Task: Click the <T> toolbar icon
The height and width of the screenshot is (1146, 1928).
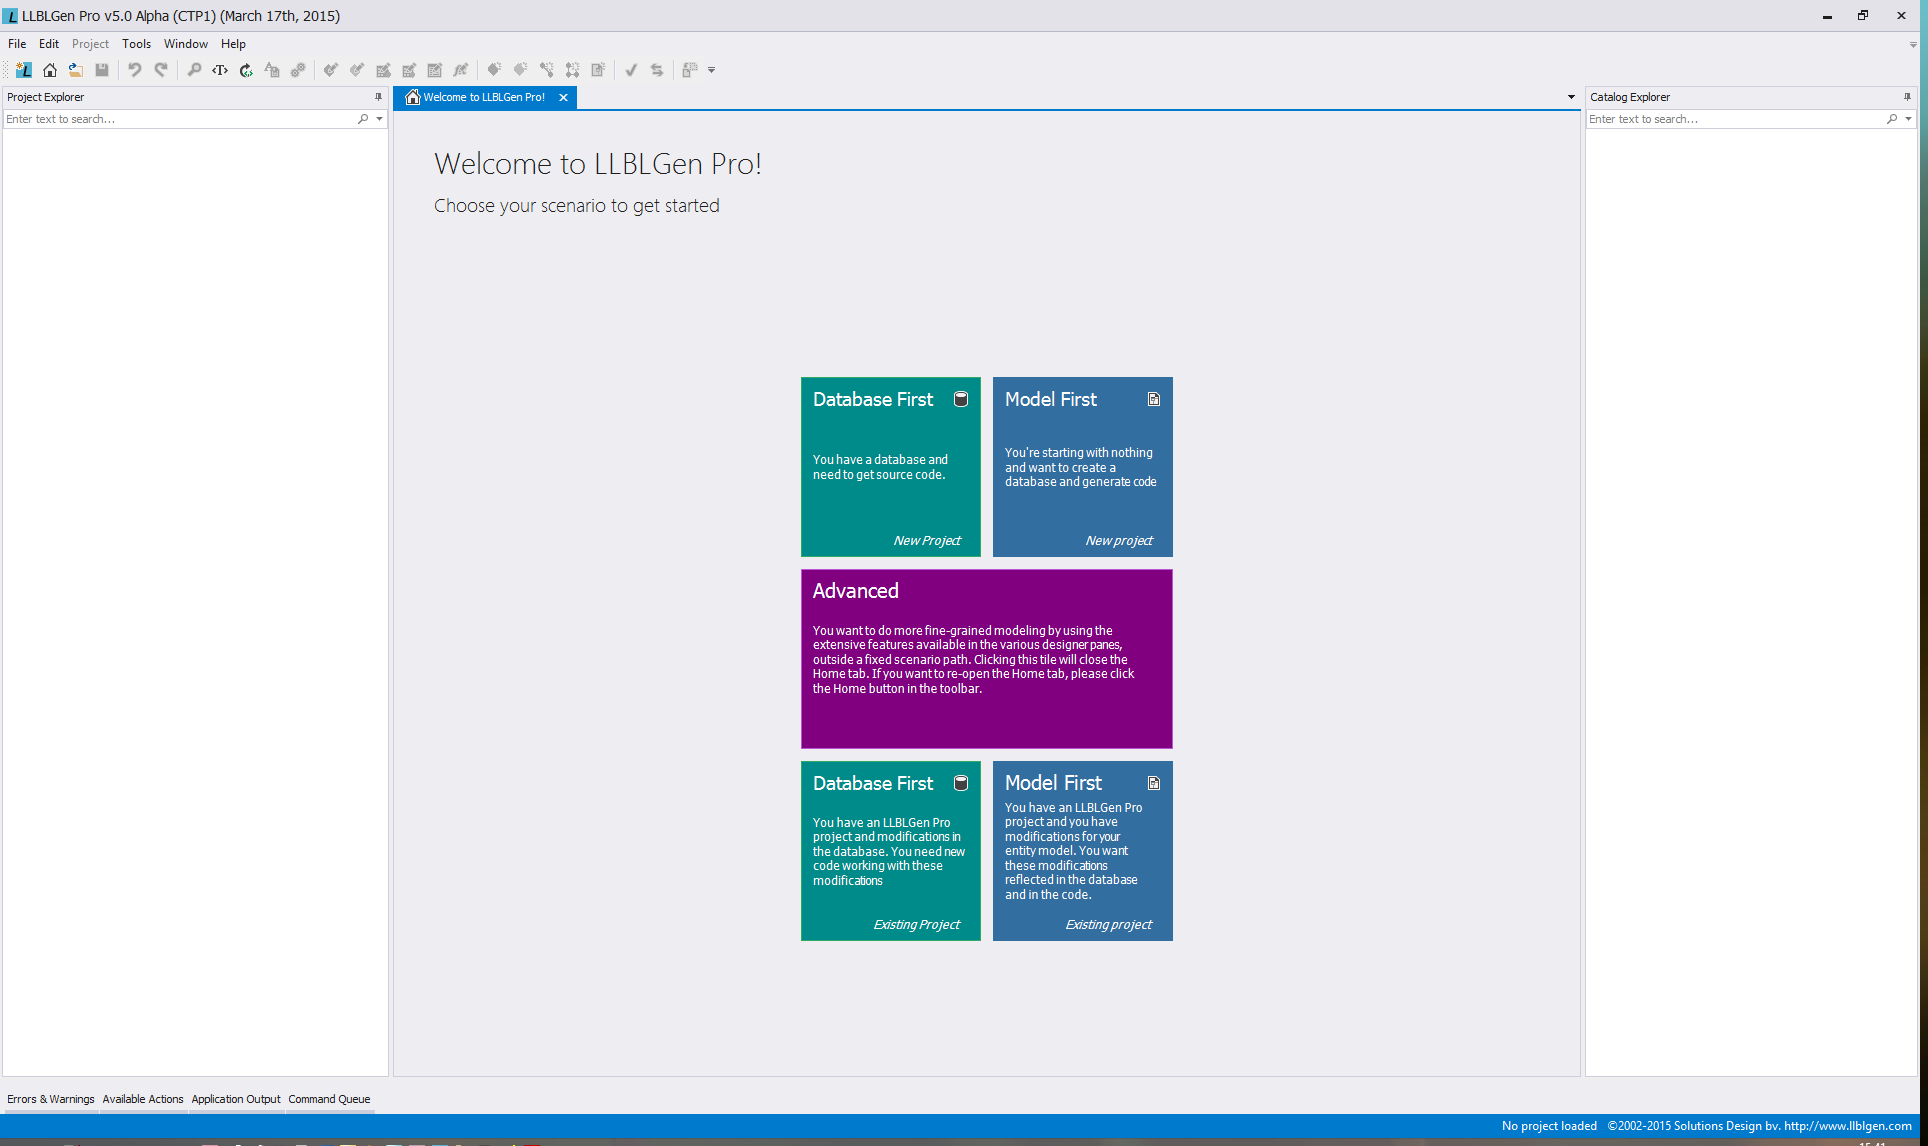Action: 220,70
